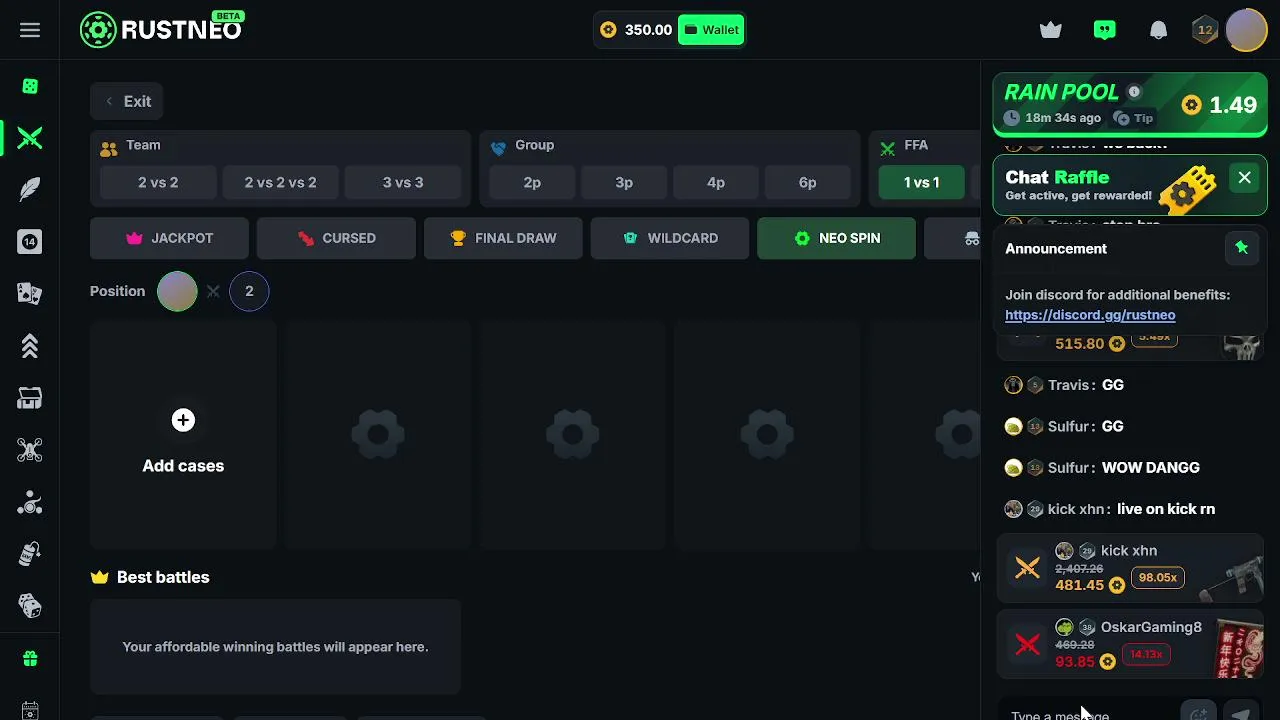This screenshot has height=720, width=1280.
Task: Click the red swords icon on OskarGaming8 battle
Action: pyautogui.click(x=1027, y=645)
